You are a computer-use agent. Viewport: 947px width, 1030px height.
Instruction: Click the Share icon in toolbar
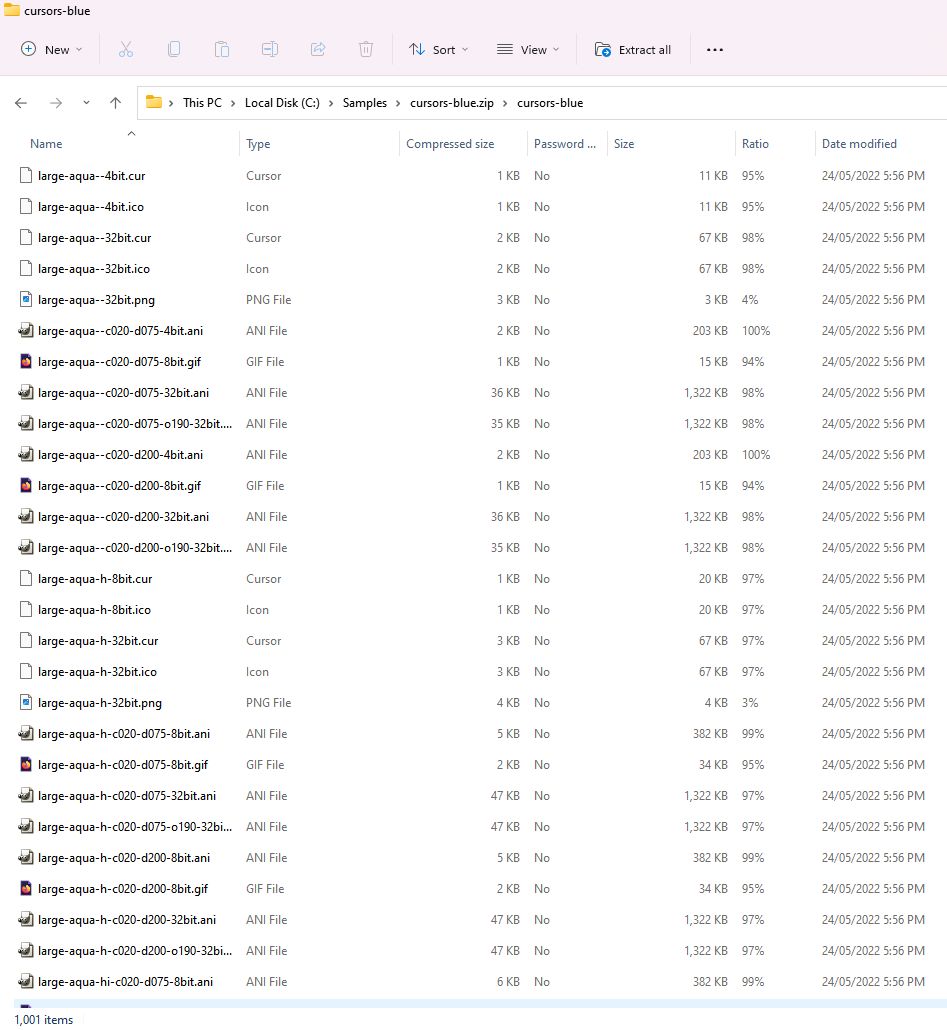318,49
